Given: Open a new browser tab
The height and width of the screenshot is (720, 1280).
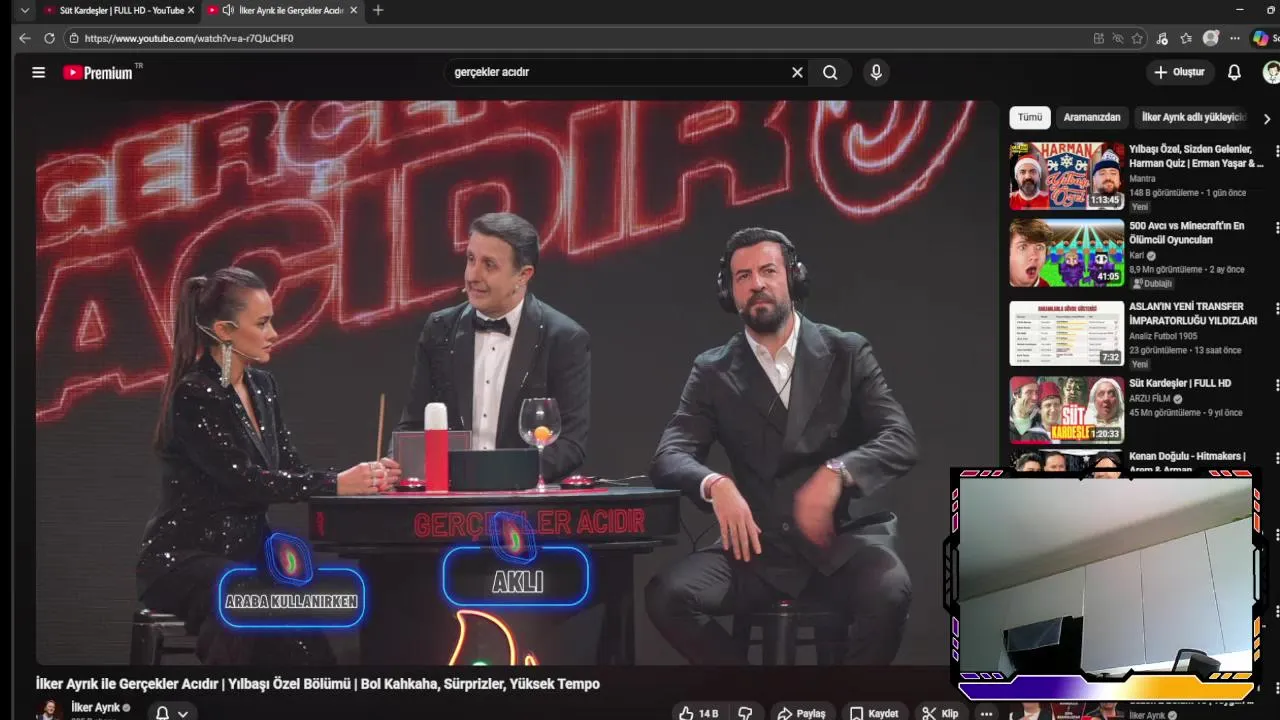Looking at the screenshot, I should tap(377, 10).
